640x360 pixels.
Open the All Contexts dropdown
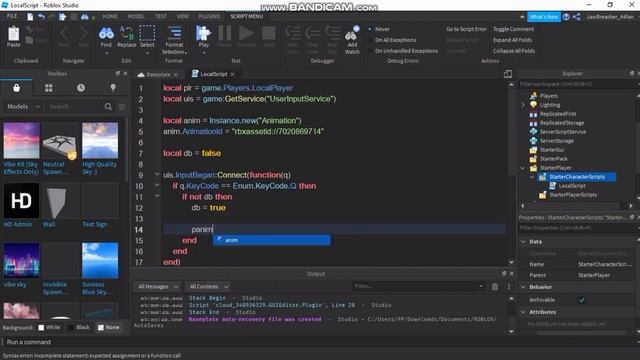tap(208, 287)
